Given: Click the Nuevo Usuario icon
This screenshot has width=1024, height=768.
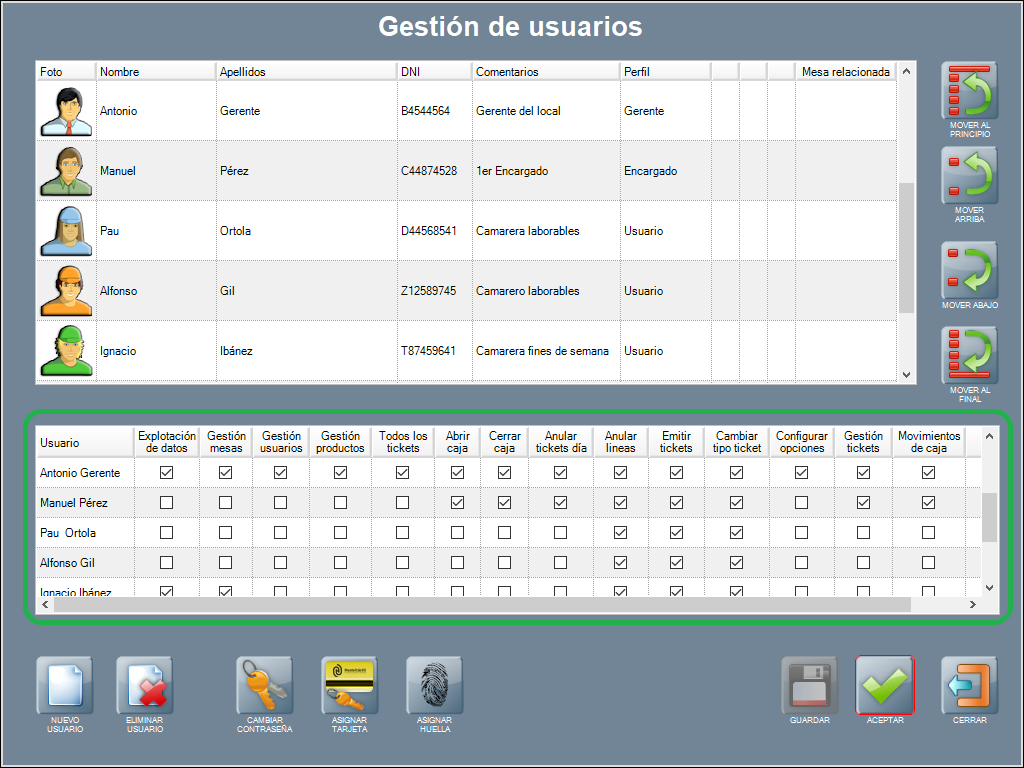Looking at the screenshot, I should 65,685.
